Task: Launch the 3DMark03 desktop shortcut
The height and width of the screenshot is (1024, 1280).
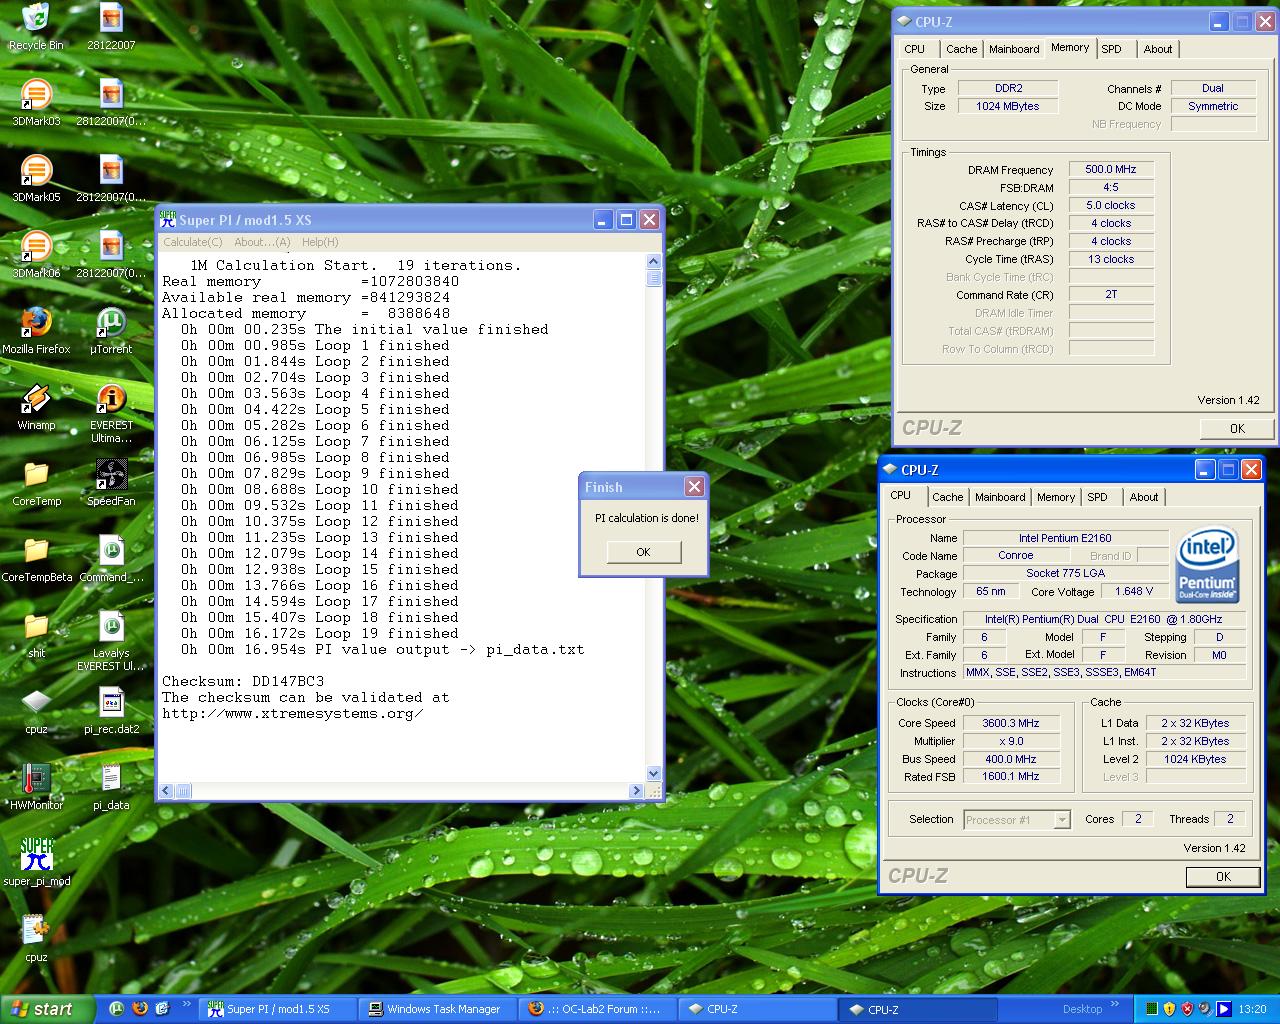Action: coord(35,102)
